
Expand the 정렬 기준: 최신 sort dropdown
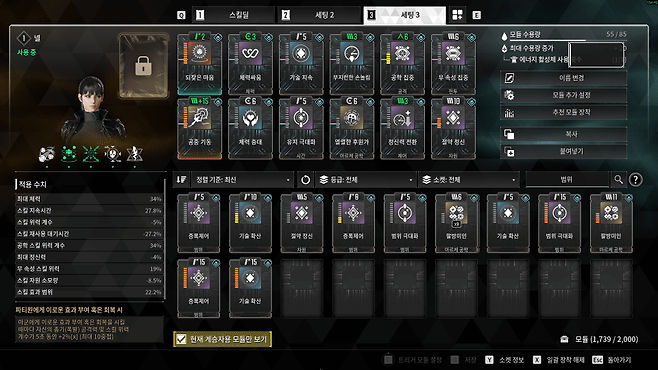pos(242,180)
